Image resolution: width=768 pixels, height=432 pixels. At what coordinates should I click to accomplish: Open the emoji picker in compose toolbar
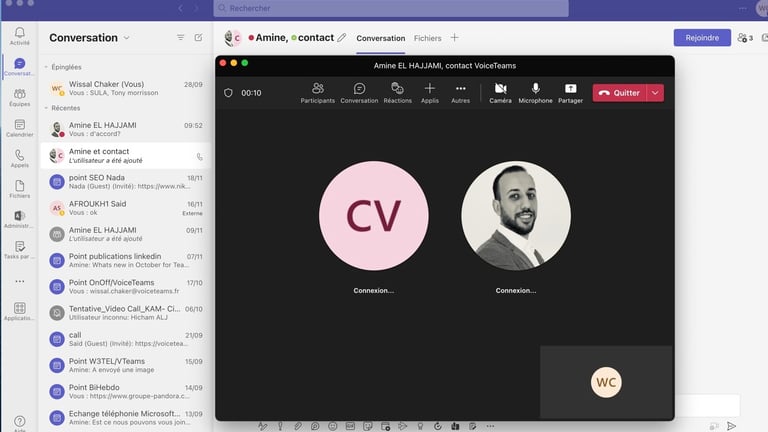pos(333,426)
